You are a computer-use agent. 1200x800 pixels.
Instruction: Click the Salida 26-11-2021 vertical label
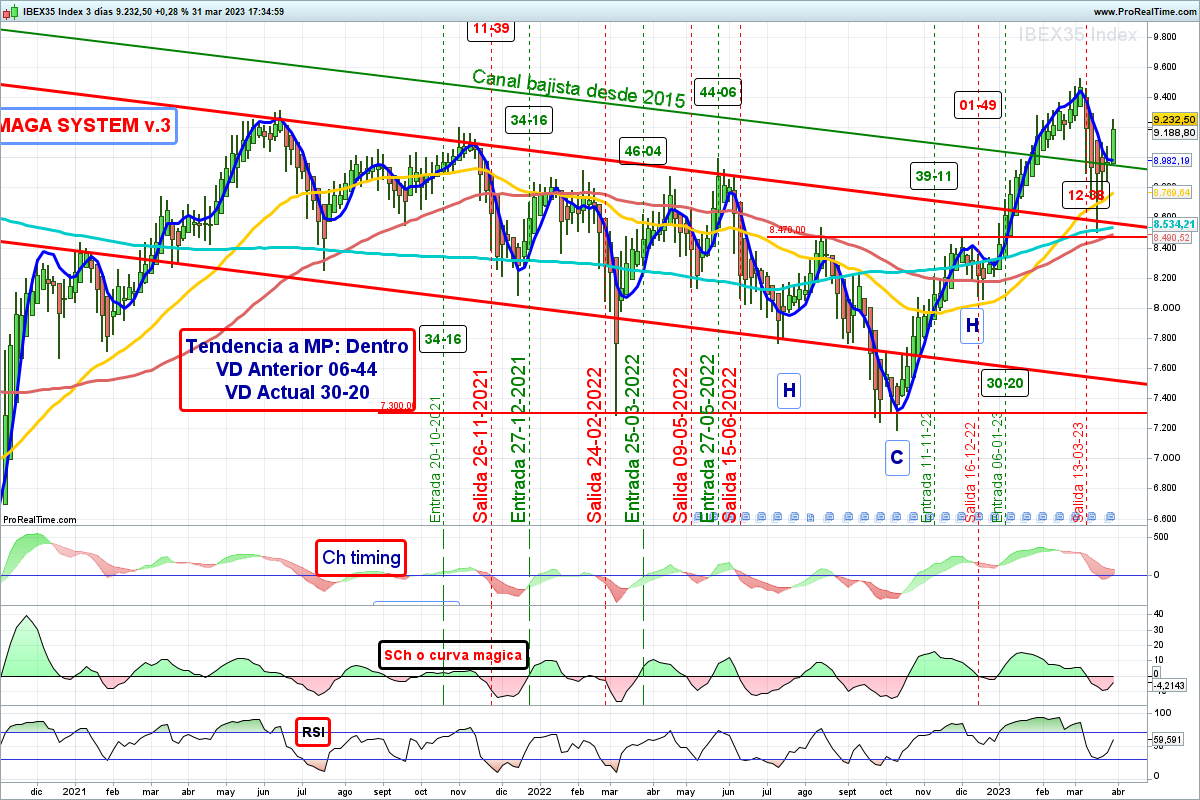tap(480, 445)
